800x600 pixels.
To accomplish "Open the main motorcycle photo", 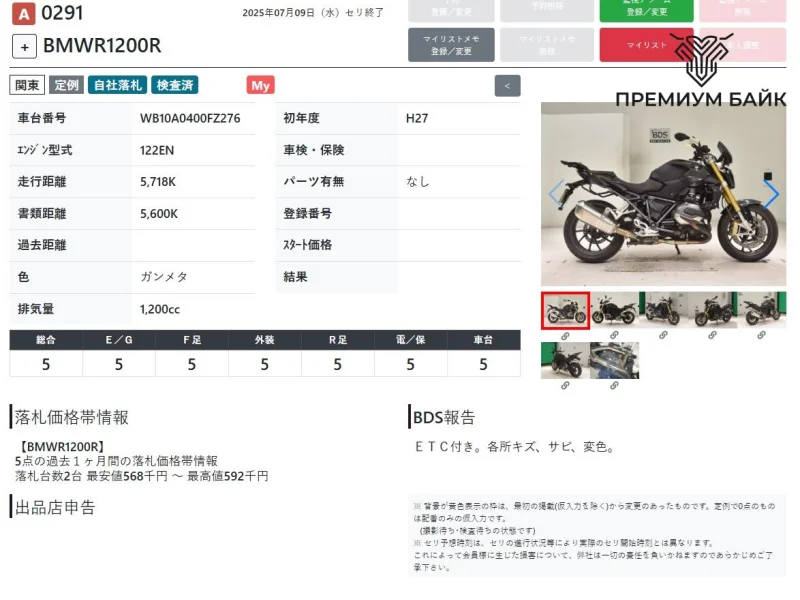I will click(663, 194).
